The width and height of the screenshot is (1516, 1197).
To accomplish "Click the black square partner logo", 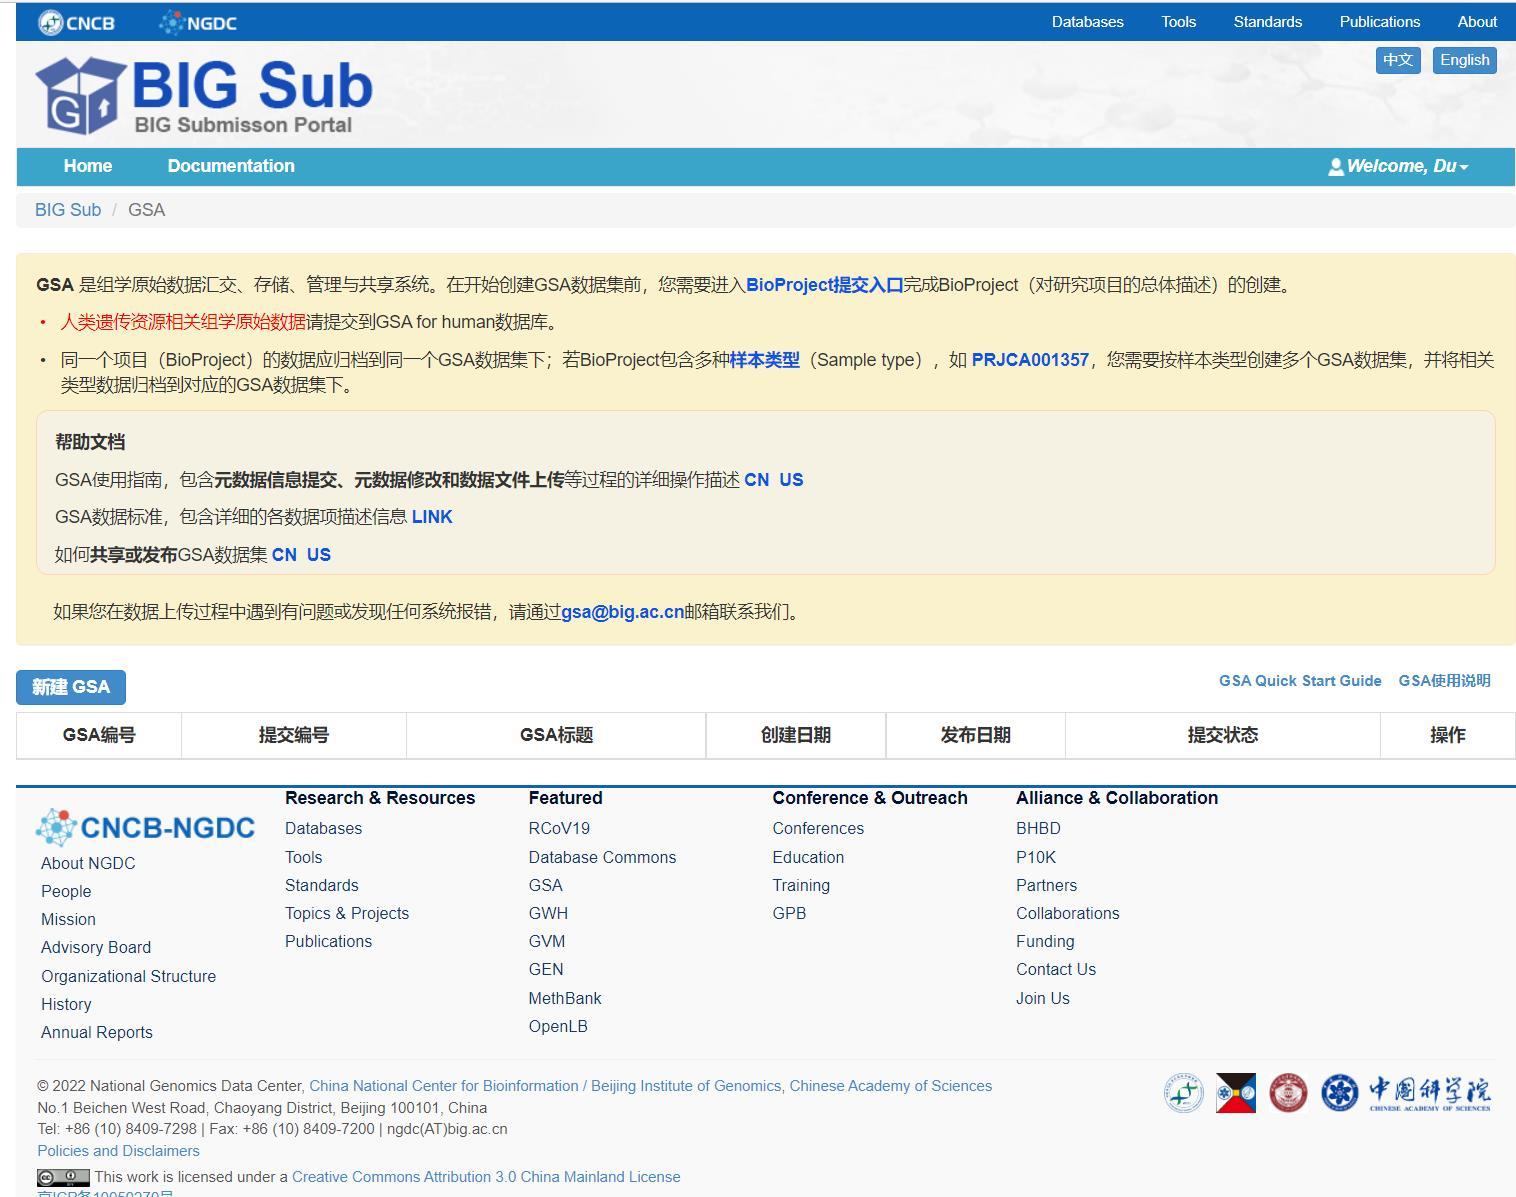I will pos(1236,1092).
